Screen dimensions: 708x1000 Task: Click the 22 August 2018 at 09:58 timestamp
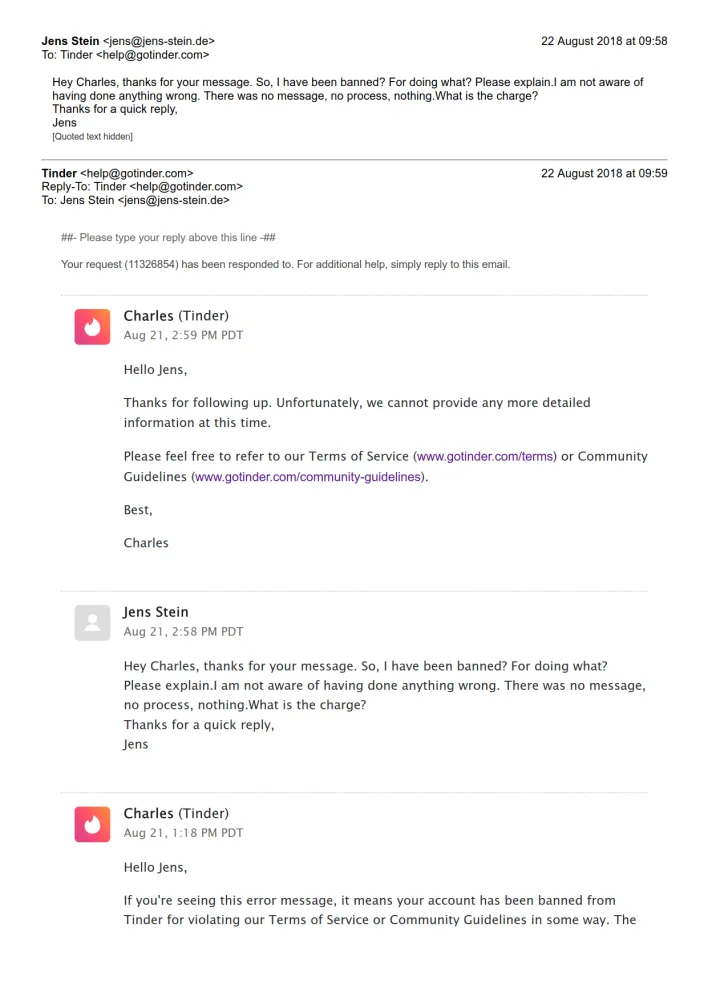coord(604,41)
